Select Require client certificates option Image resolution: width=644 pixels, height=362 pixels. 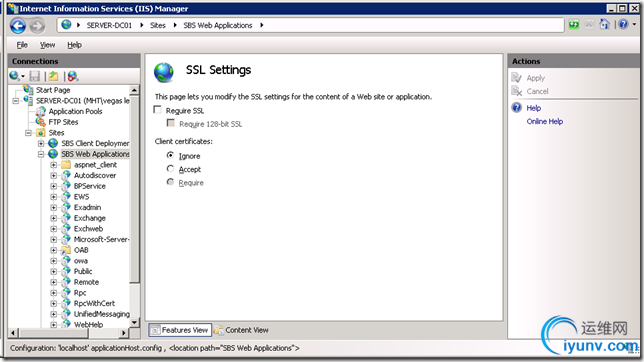170,182
